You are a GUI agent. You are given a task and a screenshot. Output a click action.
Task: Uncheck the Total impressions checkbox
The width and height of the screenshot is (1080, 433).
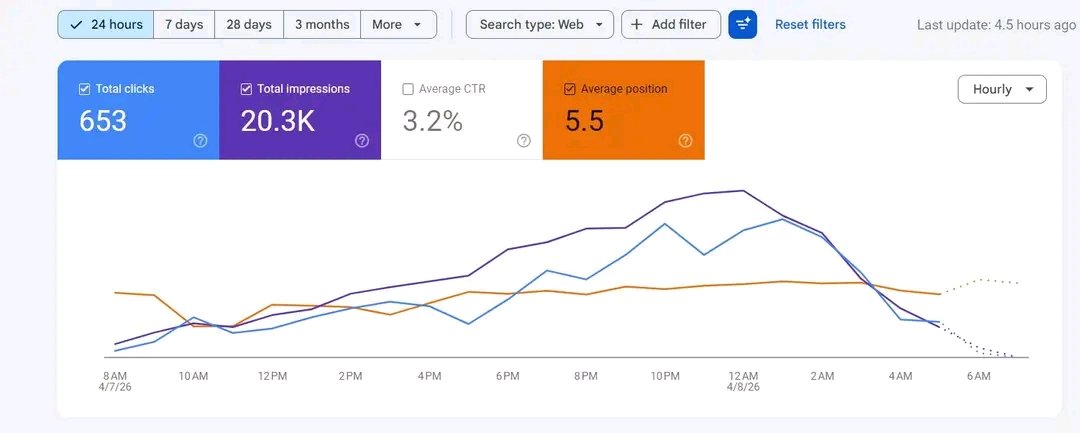pos(246,89)
